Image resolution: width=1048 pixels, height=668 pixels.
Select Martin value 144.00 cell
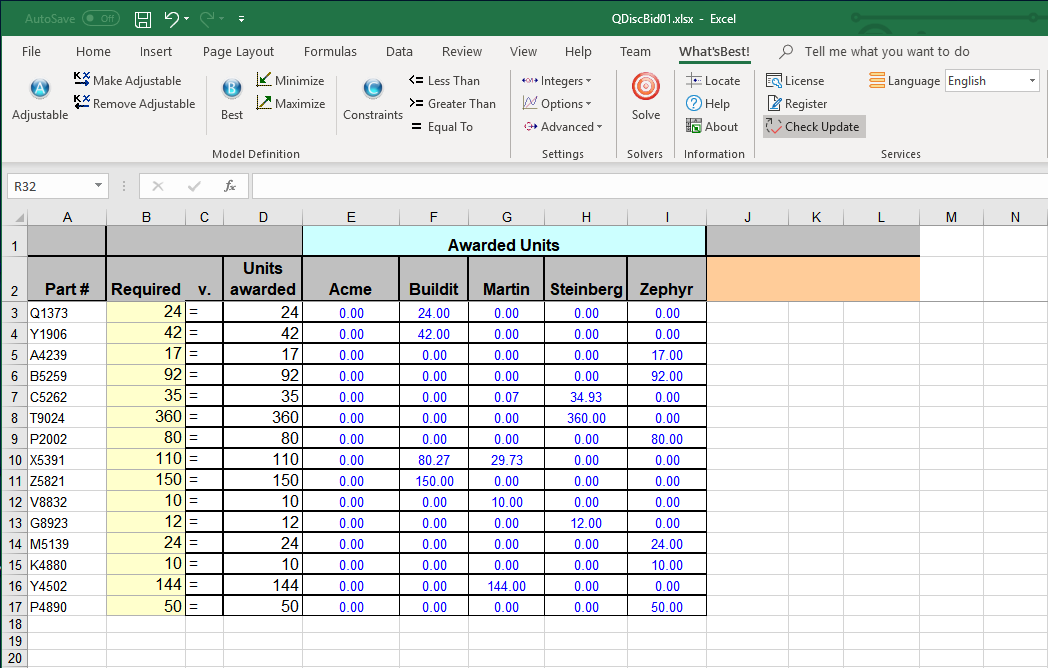pos(506,586)
